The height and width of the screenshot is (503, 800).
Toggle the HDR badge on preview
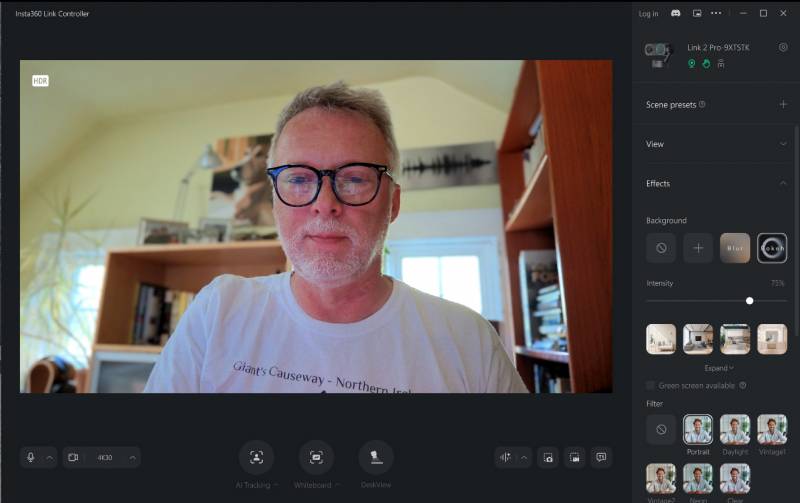point(40,81)
